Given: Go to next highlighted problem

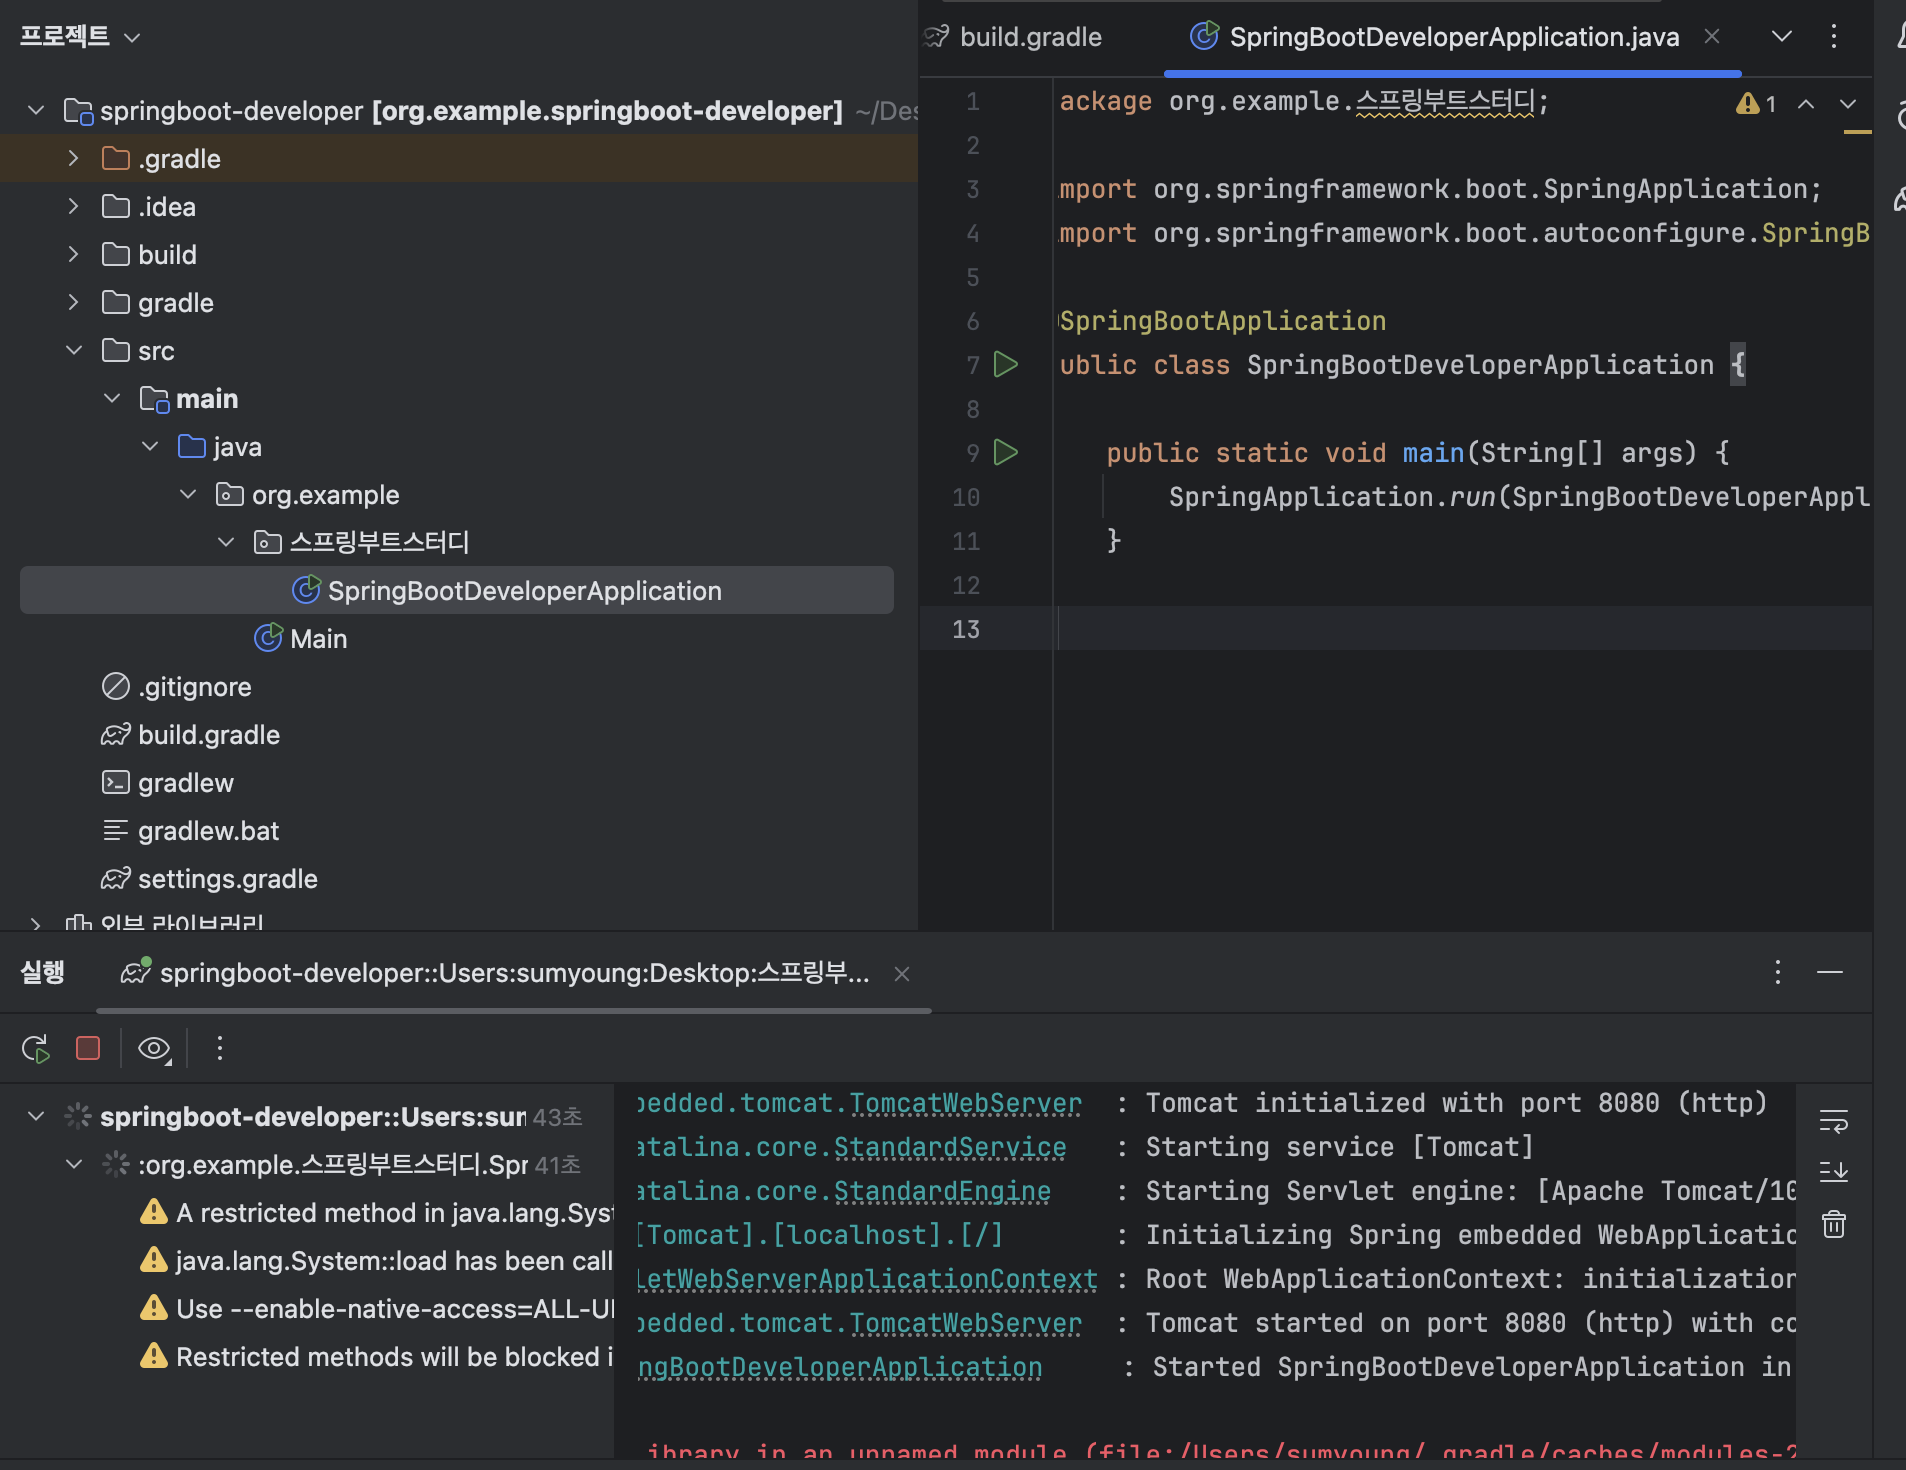Looking at the screenshot, I should 1848,103.
